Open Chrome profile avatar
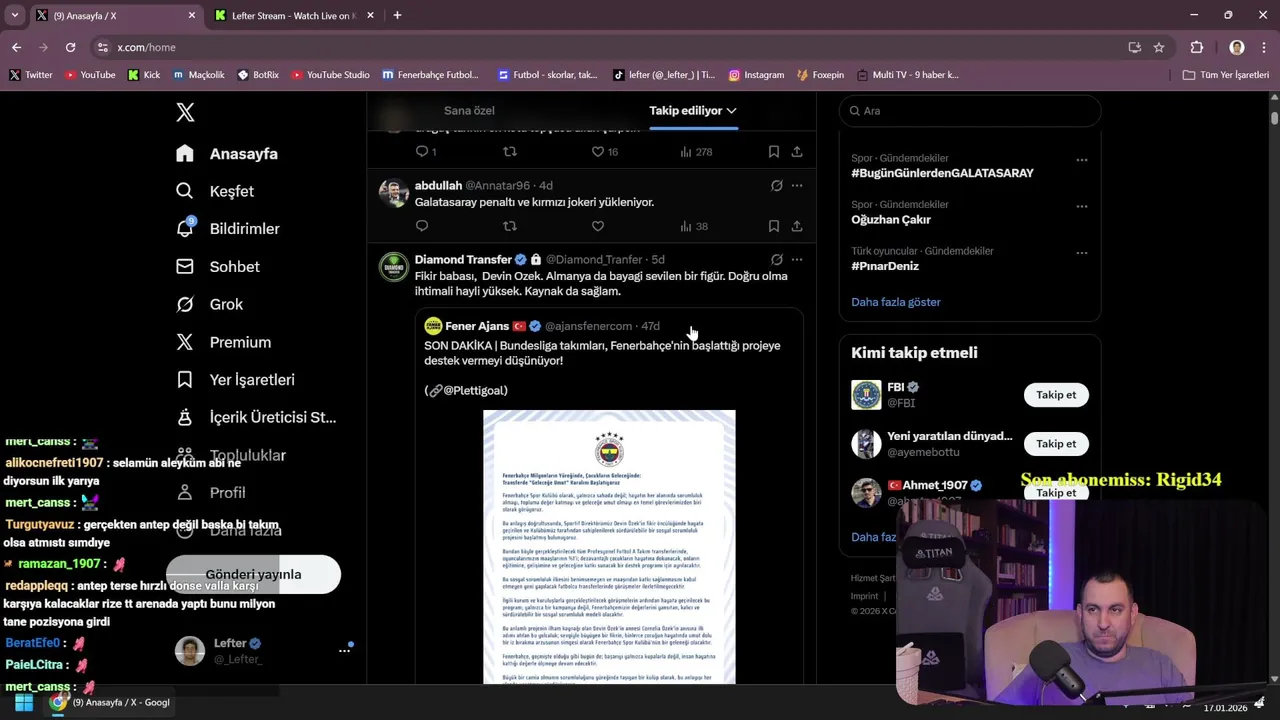Image resolution: width=1280 pixels, height=720 pixels. pos(1237,47)
